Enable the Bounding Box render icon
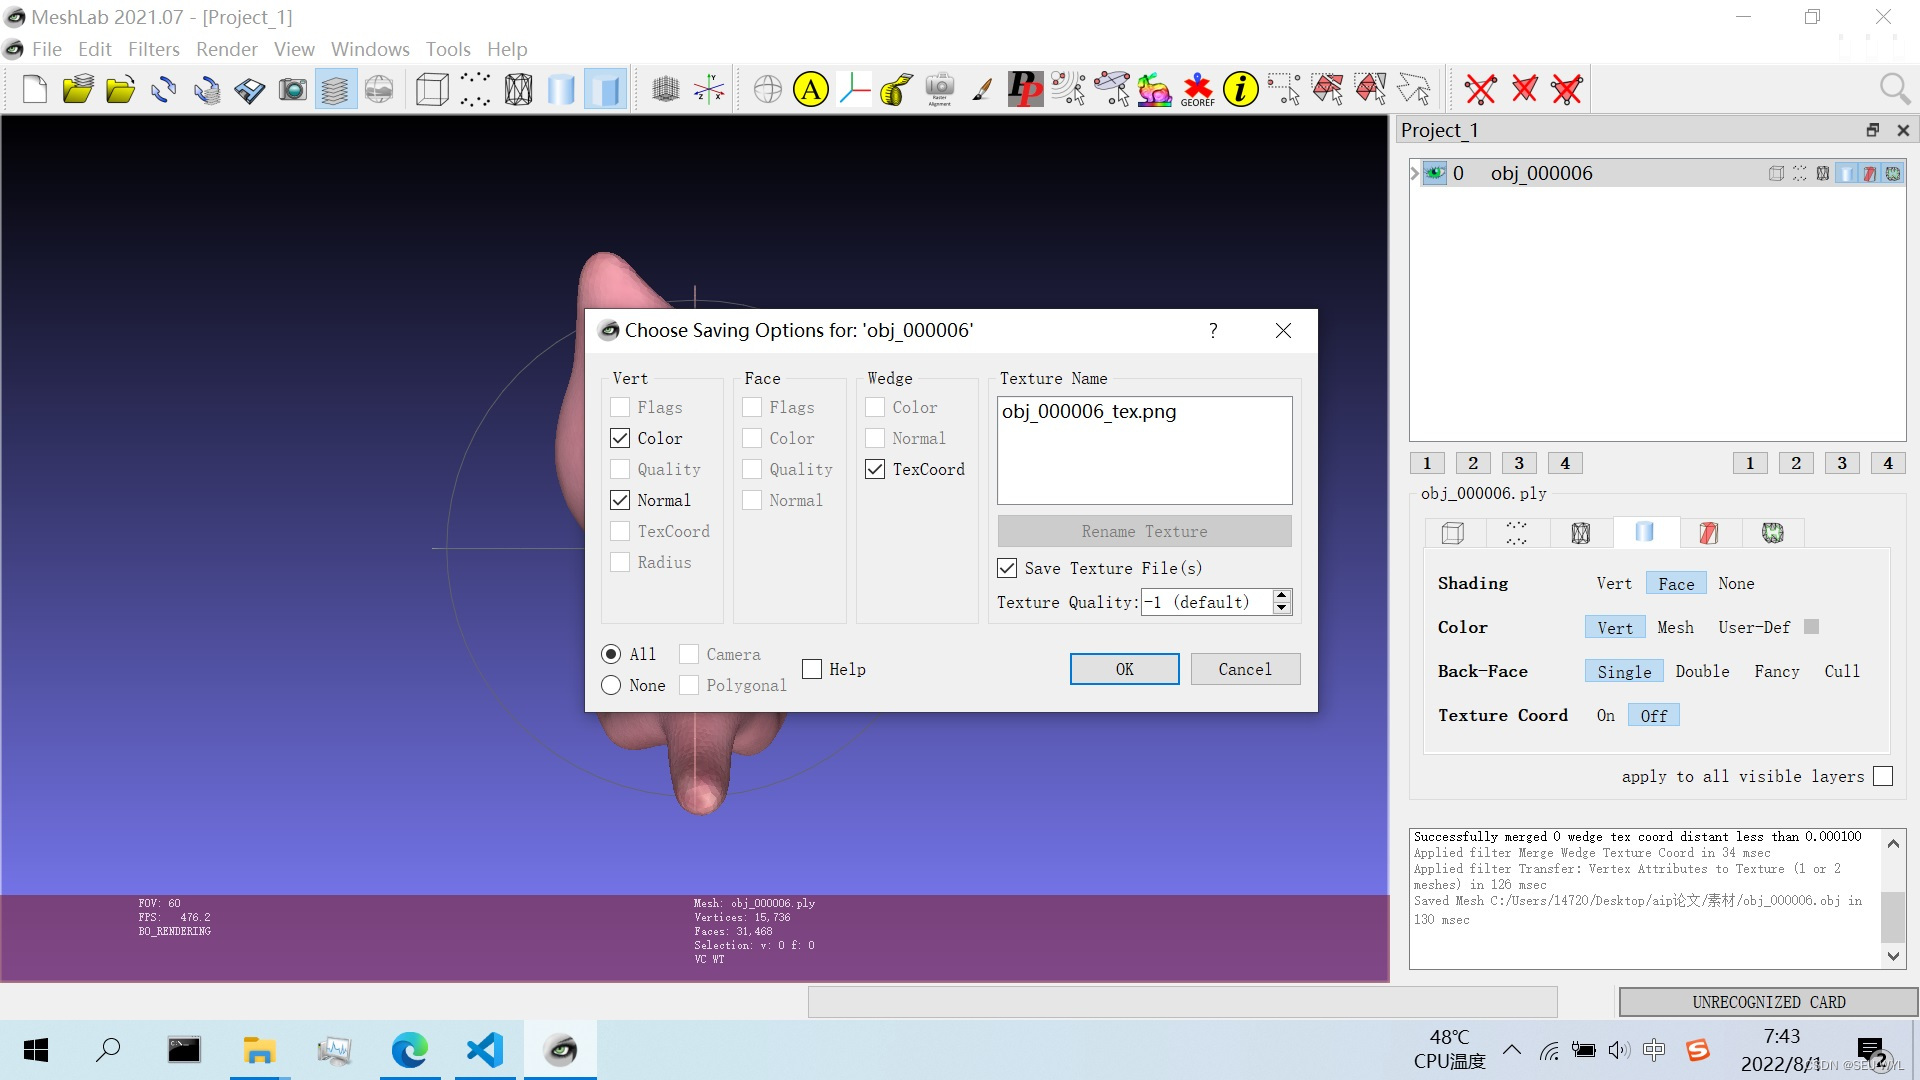 click(x=432, y=90)
